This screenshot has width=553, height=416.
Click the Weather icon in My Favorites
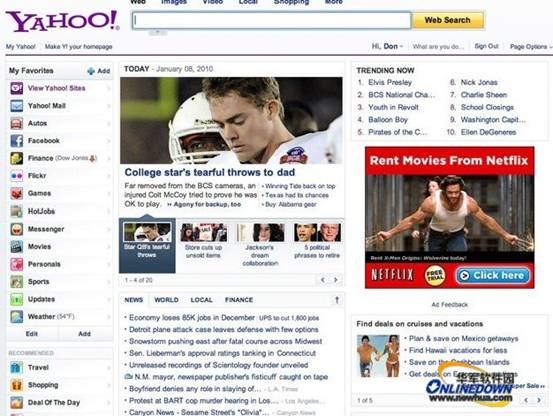point(17,317)
